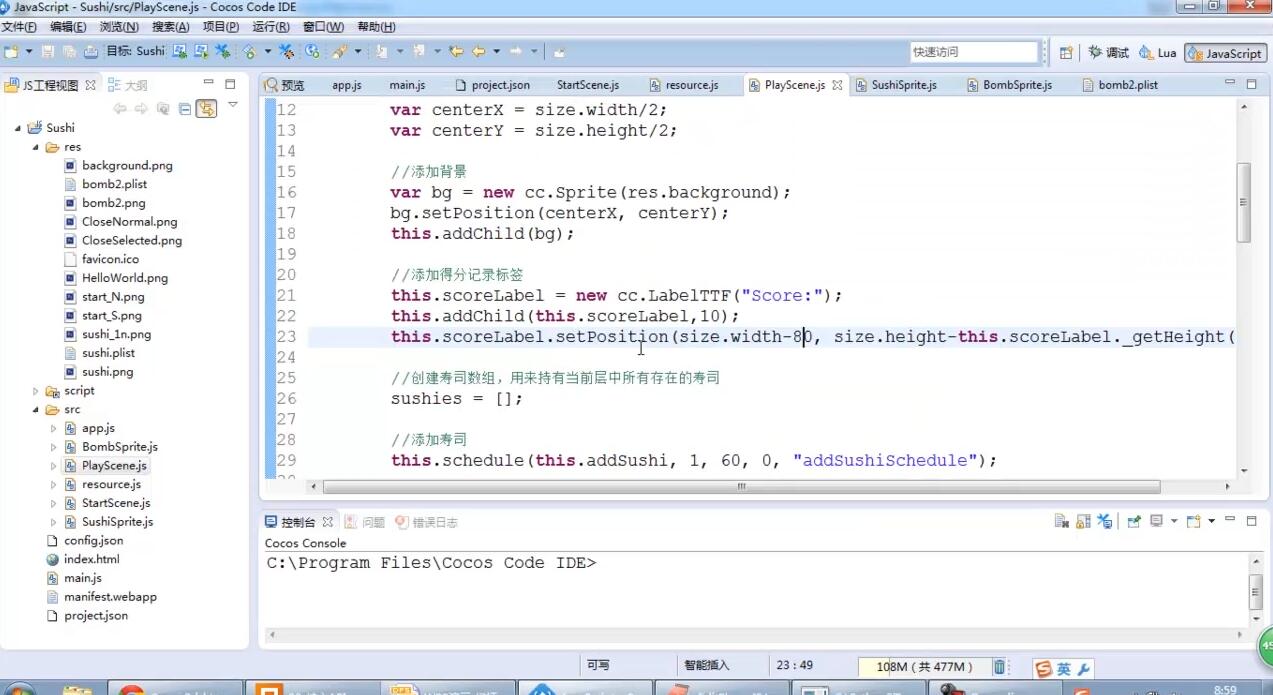The width and height of the screenshot is (1273, 695).
Task: Switch to the JavaScript perspective
Action: tap(1225, 53)
